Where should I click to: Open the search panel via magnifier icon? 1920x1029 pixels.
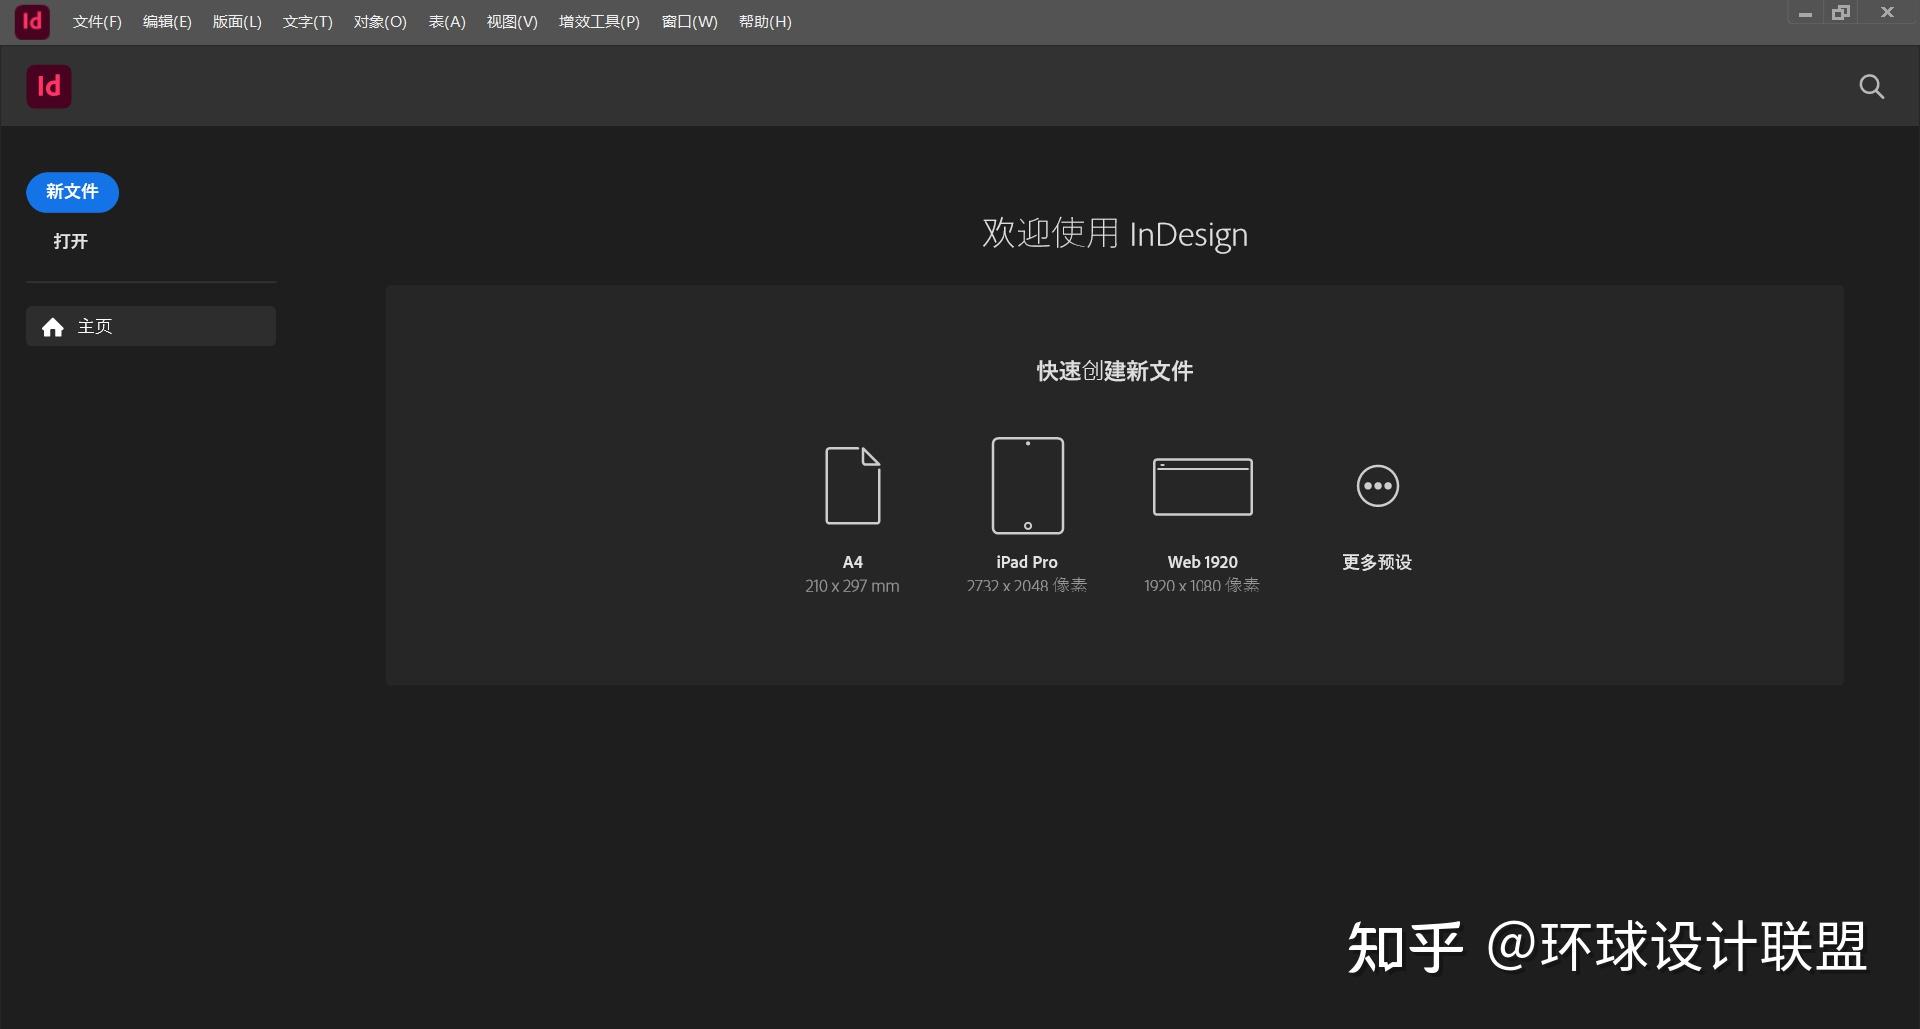[1871, 86]
